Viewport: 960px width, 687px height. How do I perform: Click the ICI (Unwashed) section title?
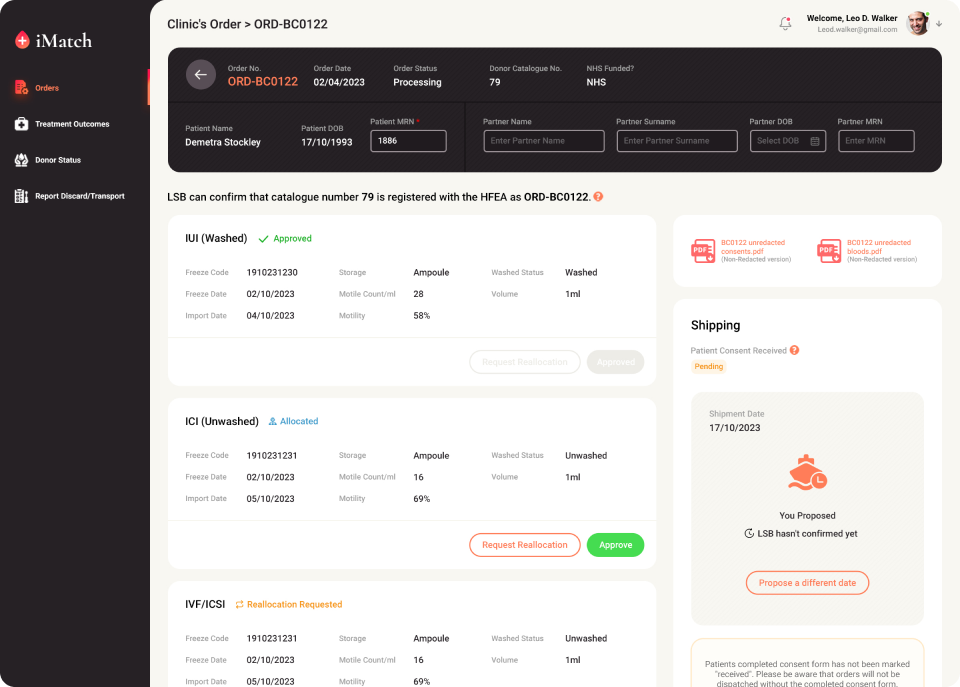(222, 421)
